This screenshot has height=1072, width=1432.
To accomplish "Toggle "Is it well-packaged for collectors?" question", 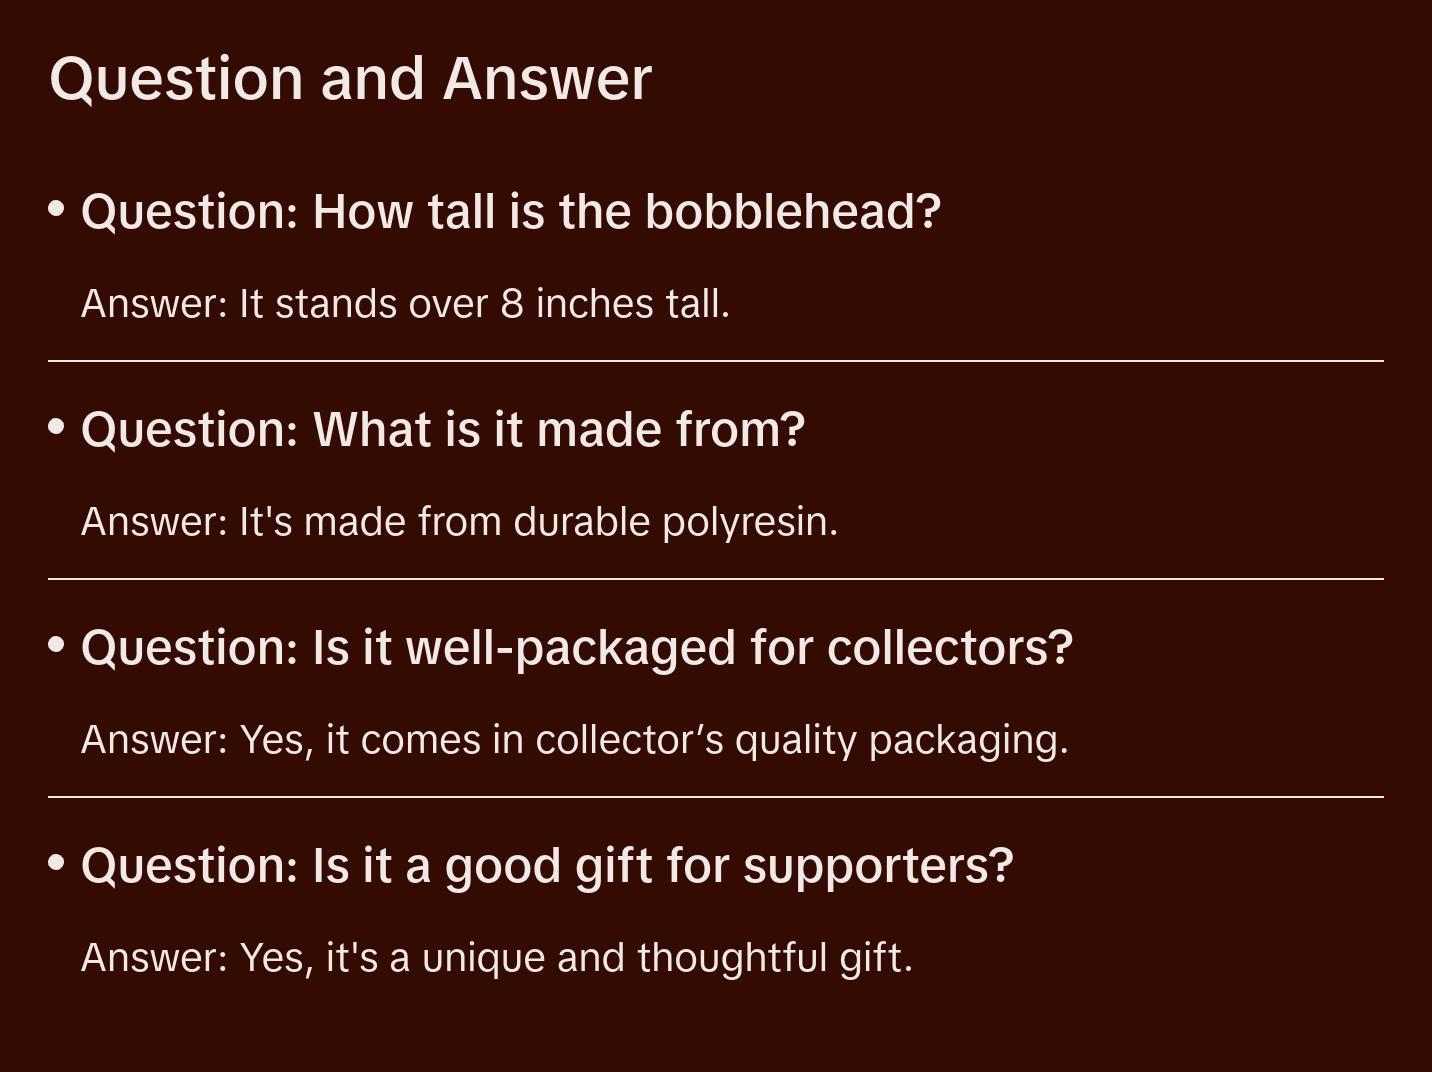I will pyautogui.click(x=576, y=648).
